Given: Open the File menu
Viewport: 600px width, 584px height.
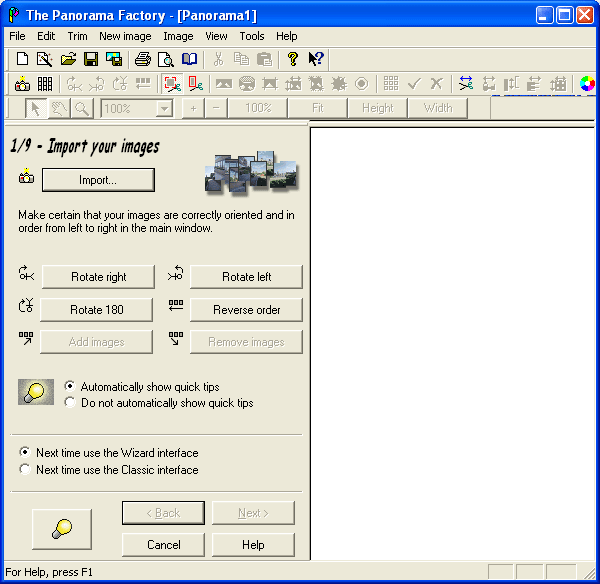Looking at the screenshot, I should [17, 36].
